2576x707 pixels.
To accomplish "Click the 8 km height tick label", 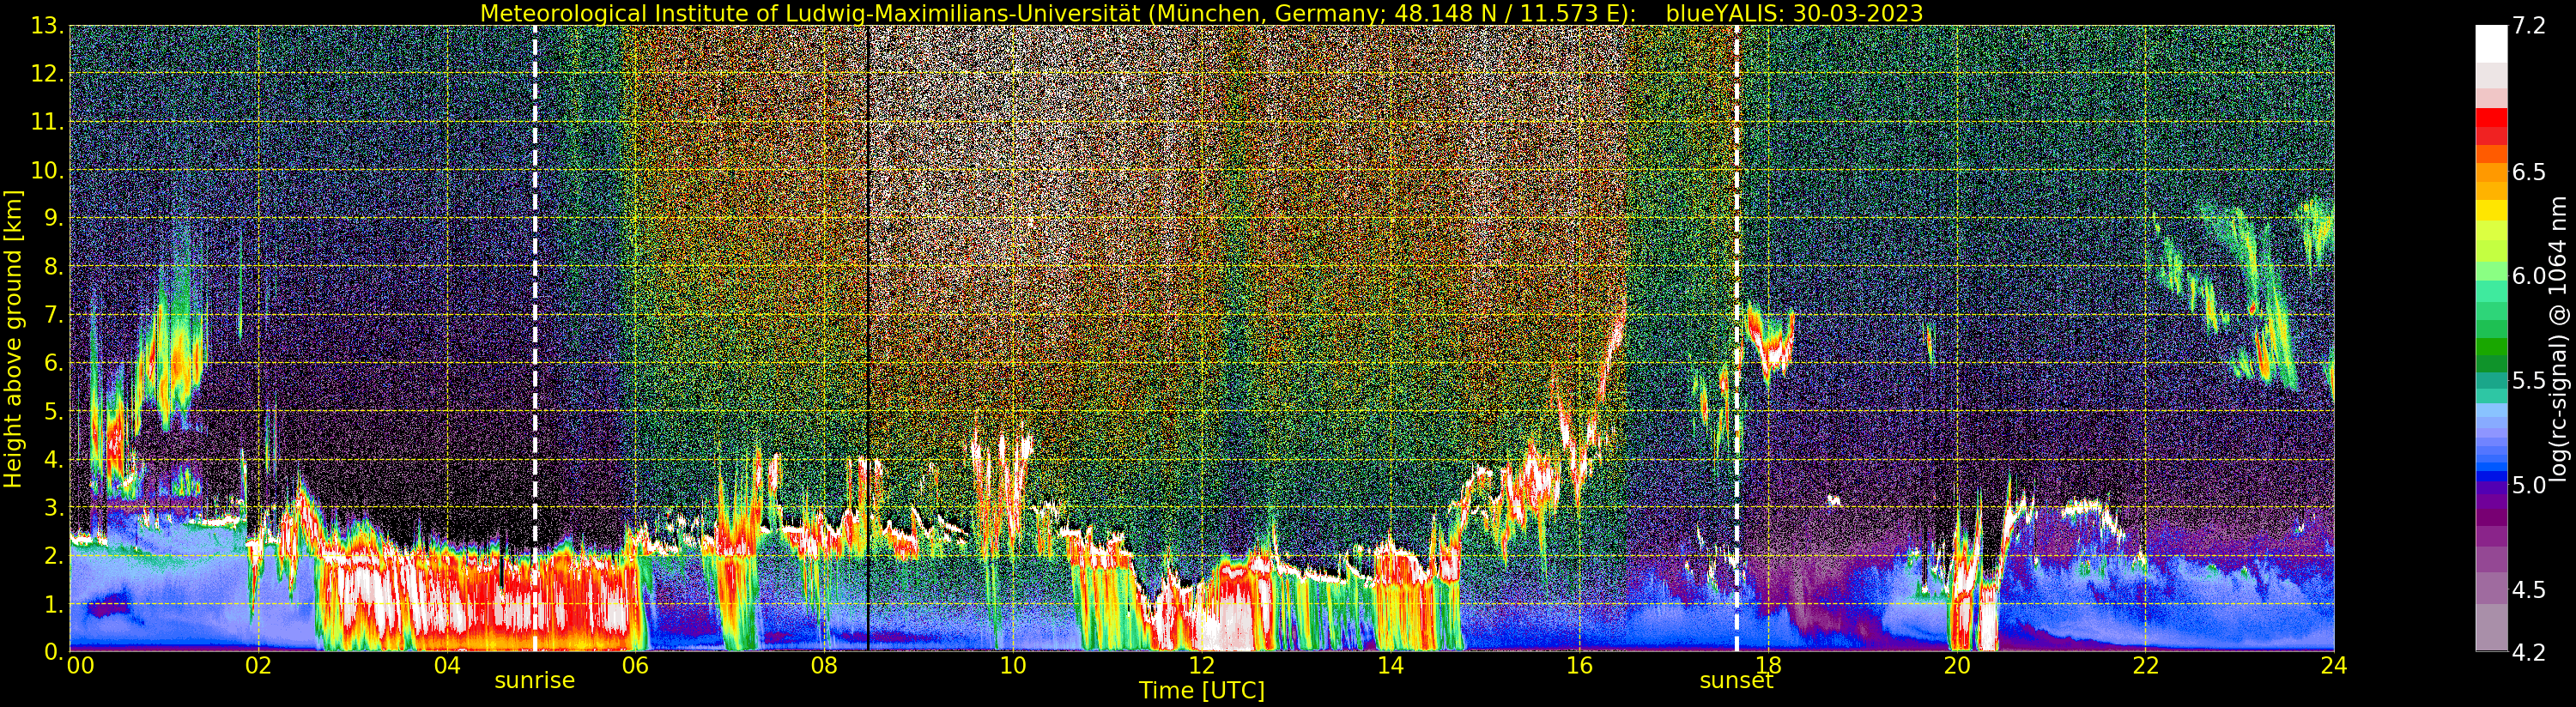I will [56, 266].
